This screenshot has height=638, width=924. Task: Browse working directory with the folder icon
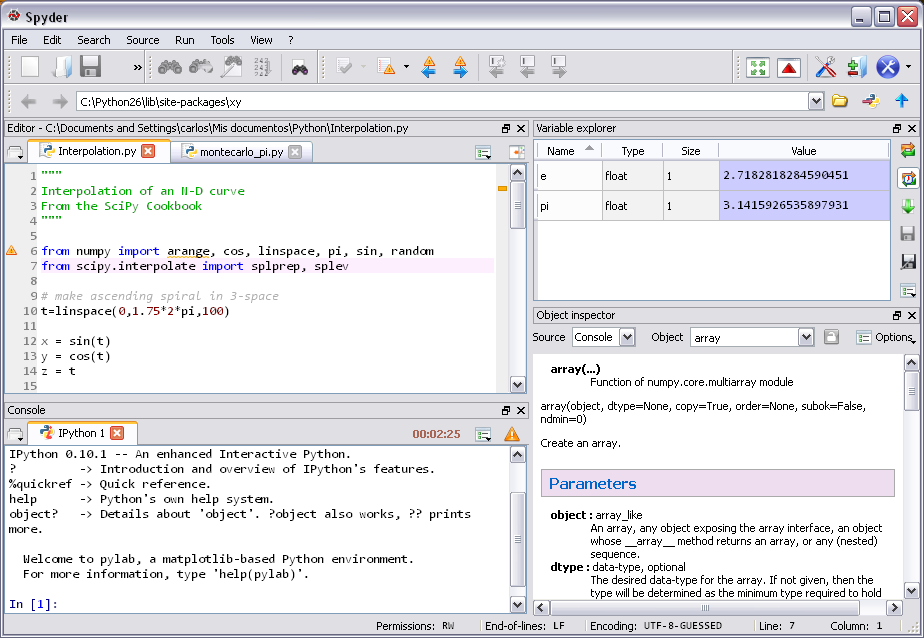840,101
